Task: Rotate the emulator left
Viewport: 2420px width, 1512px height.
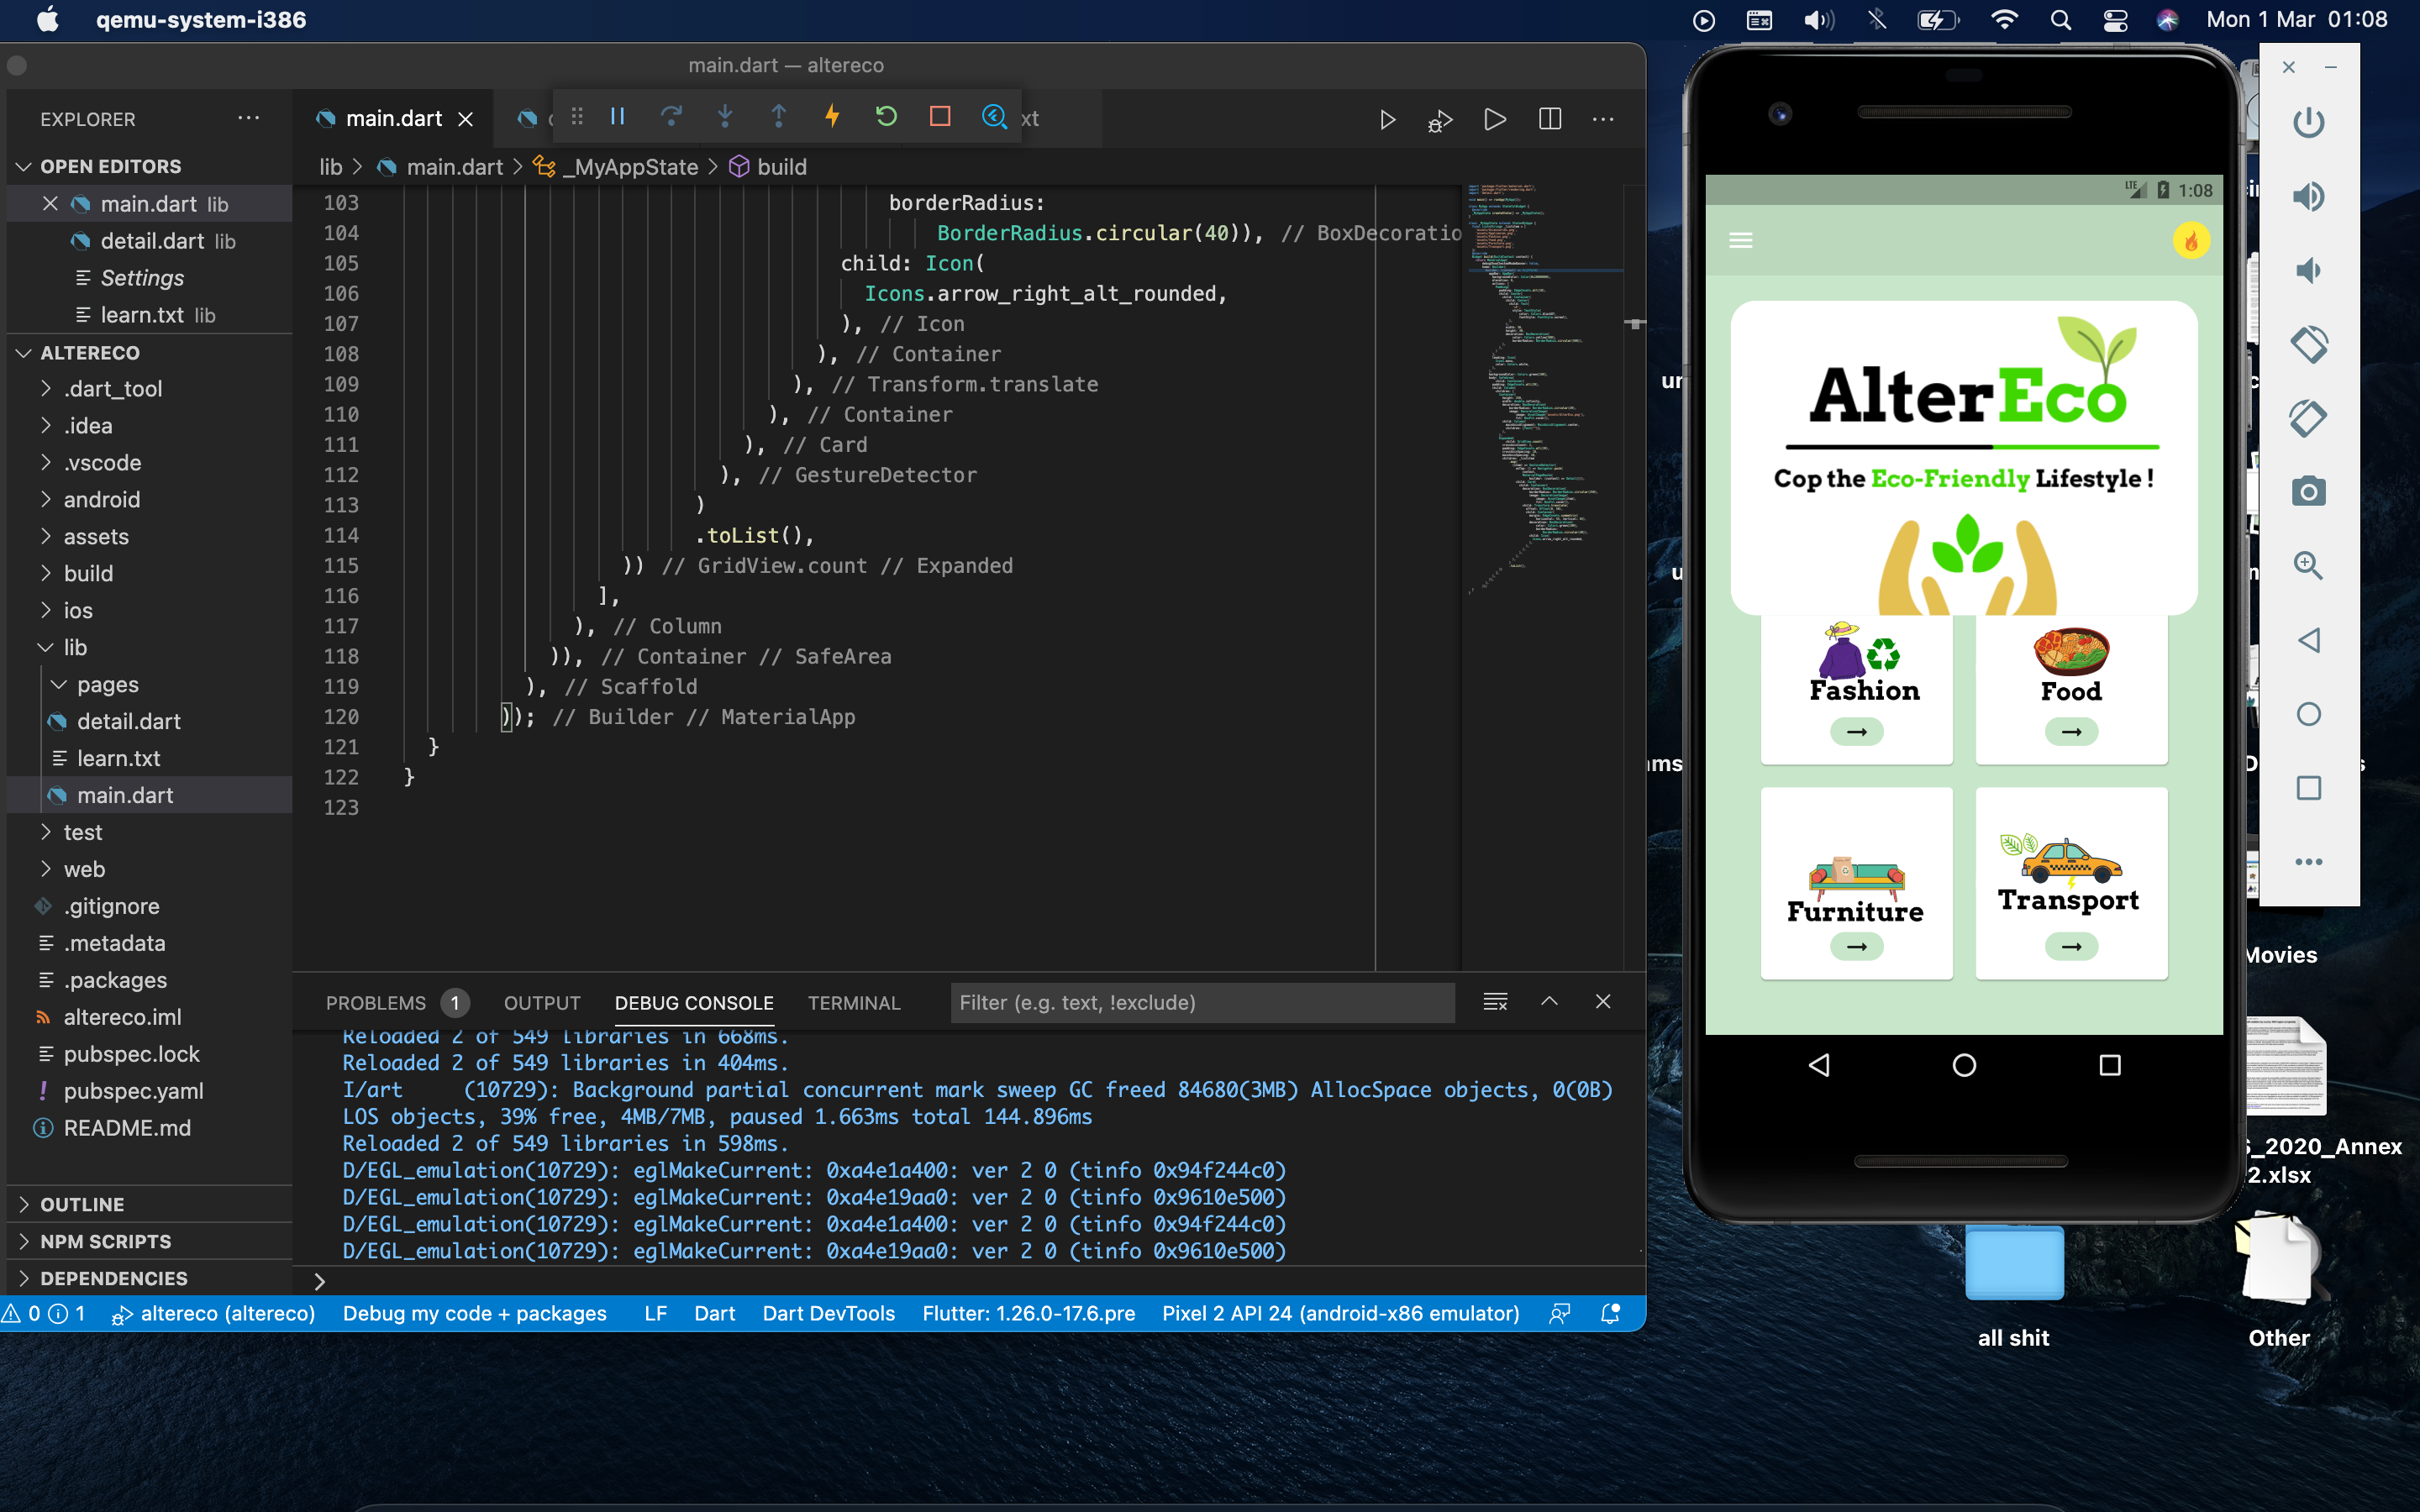Action: click(2307, 344)
